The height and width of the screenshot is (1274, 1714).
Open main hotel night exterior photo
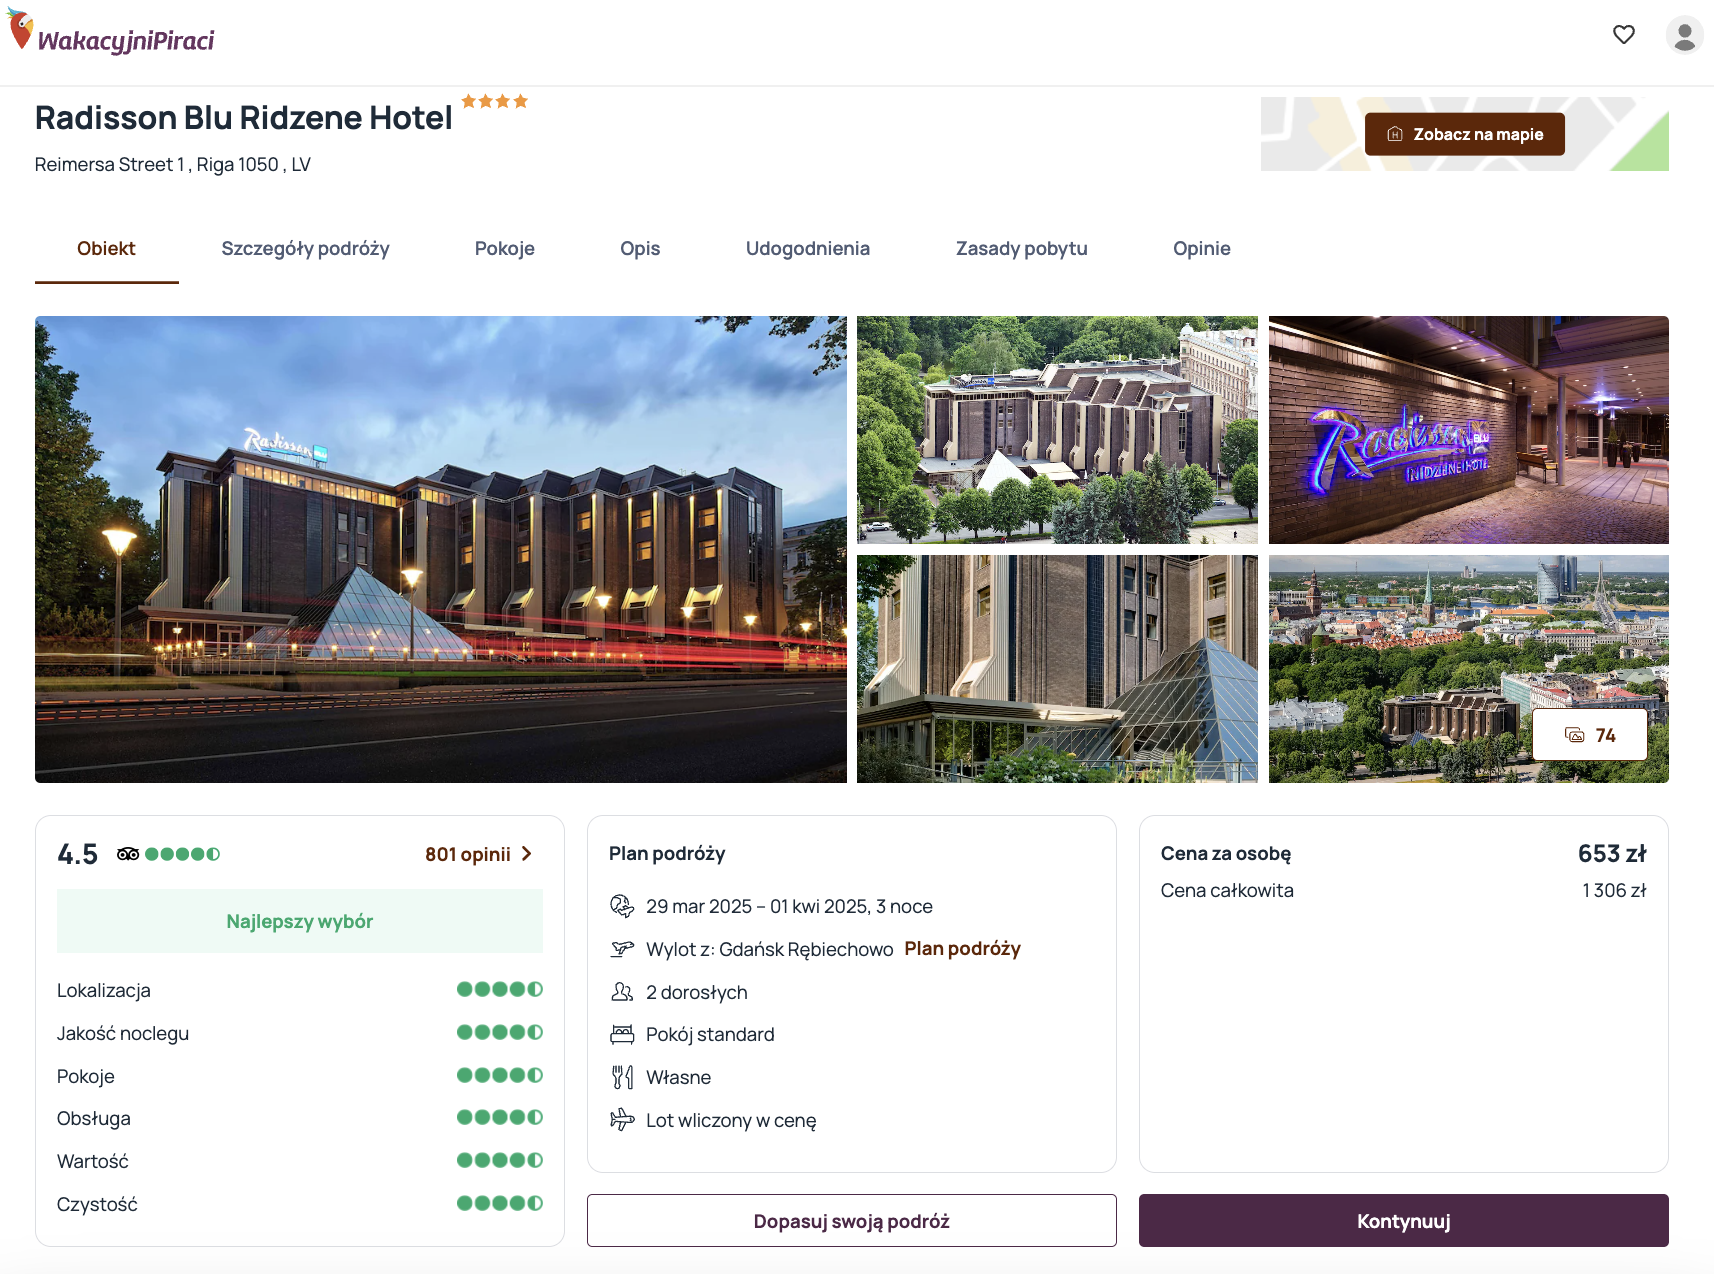[x=441, y=549]
